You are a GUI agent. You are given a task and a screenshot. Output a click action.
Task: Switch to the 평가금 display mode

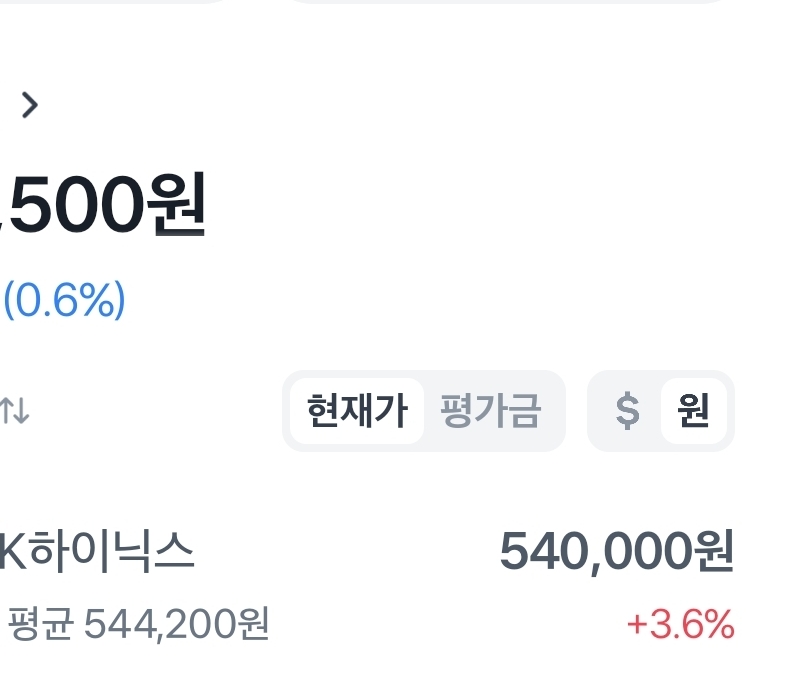tap(491, 411)
